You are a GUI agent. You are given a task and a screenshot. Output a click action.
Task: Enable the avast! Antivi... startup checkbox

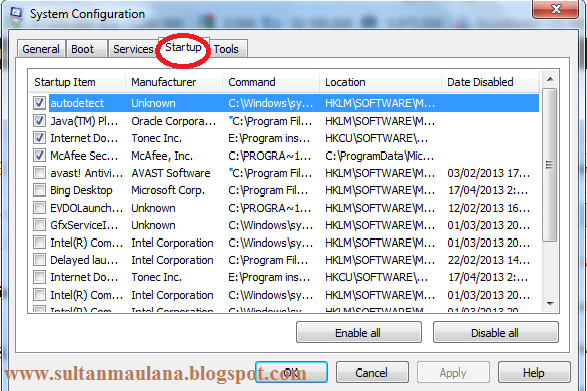click(x=39, y=173)
